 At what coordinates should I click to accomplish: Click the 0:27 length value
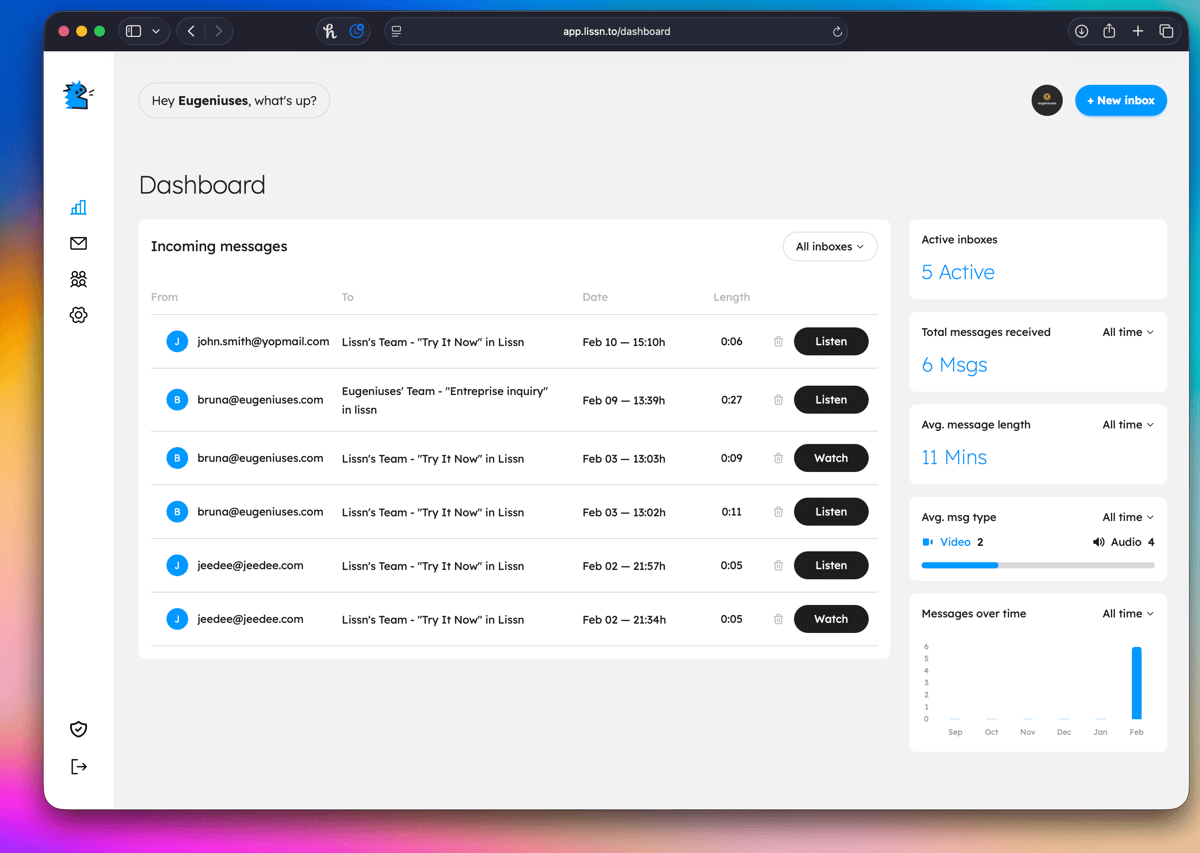731,400
